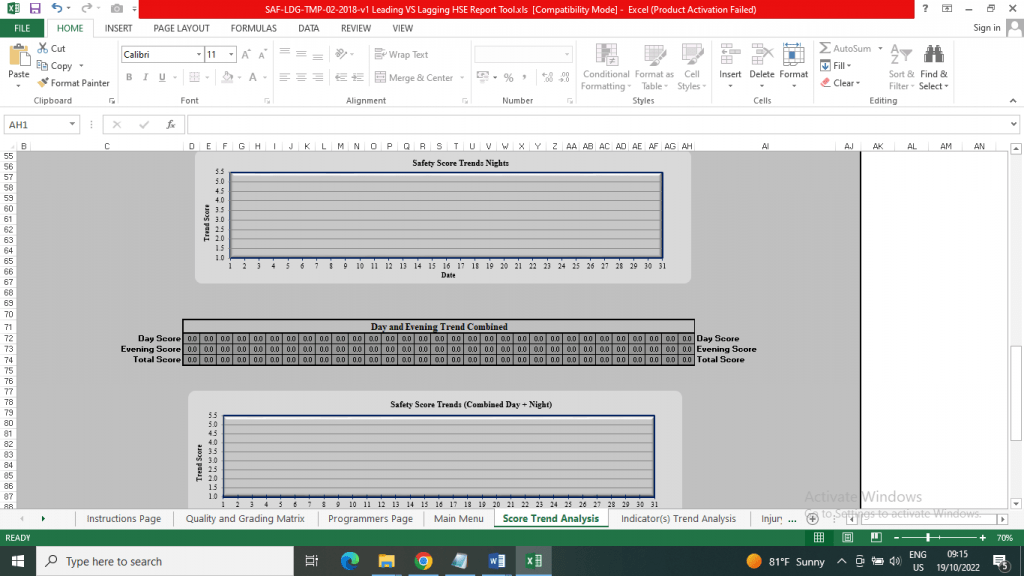Open the FILE tab
Viewport: 1024px width, 576px height.
[x=22, y=28]
